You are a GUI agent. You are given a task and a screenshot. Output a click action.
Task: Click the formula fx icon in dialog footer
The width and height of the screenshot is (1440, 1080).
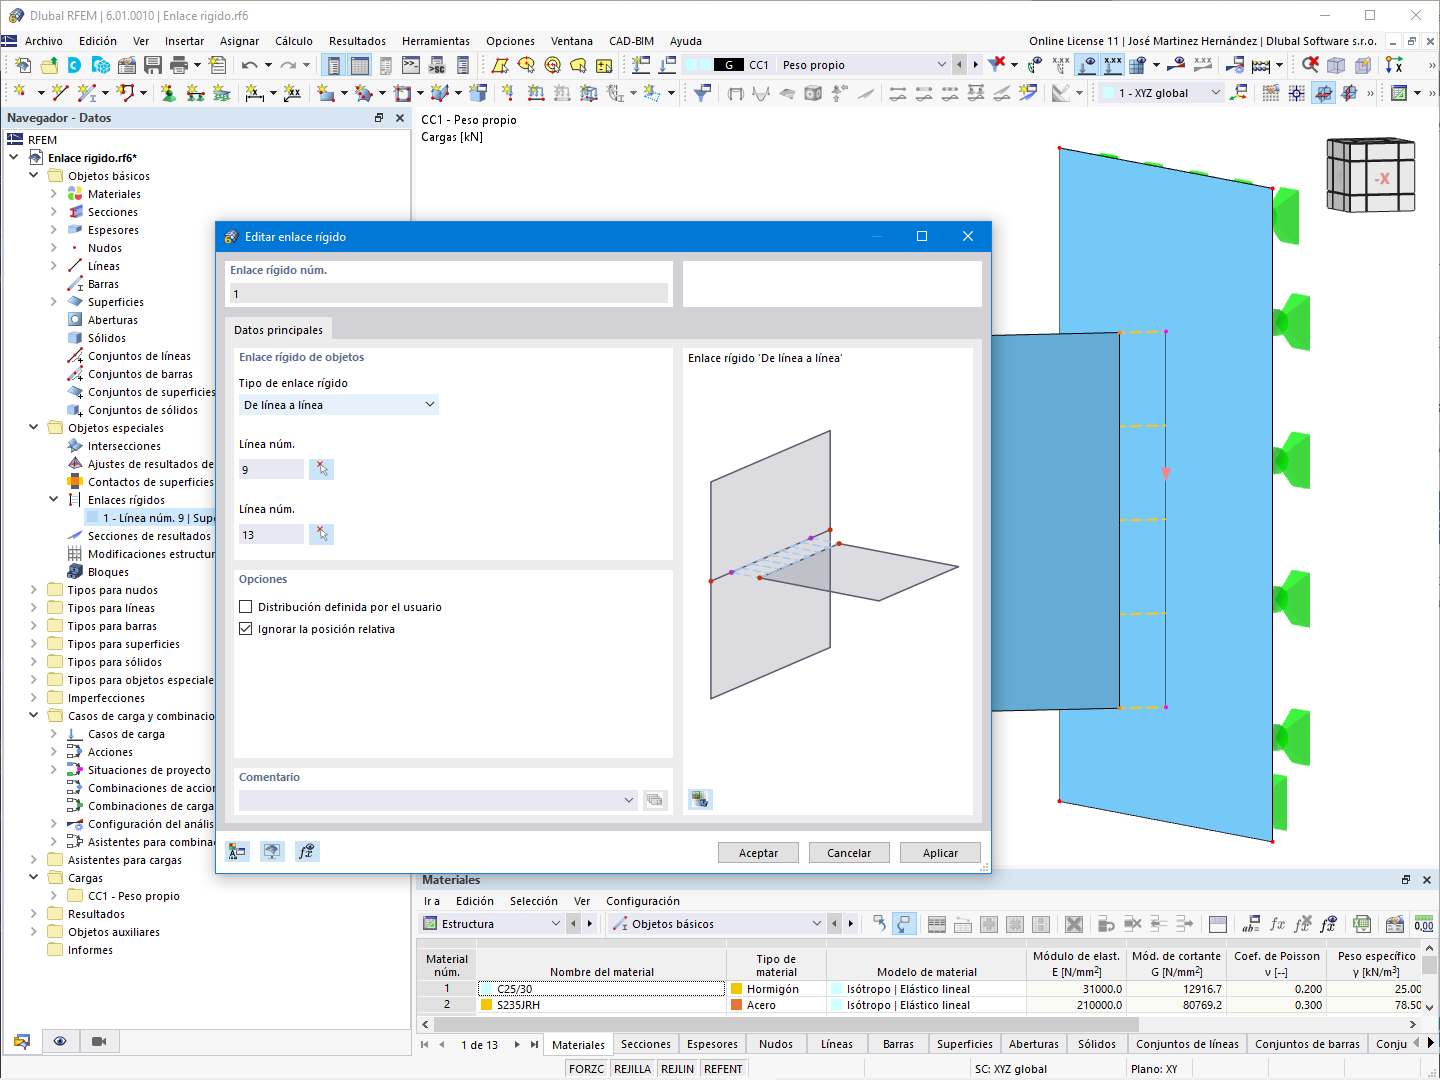pos(306,851)
